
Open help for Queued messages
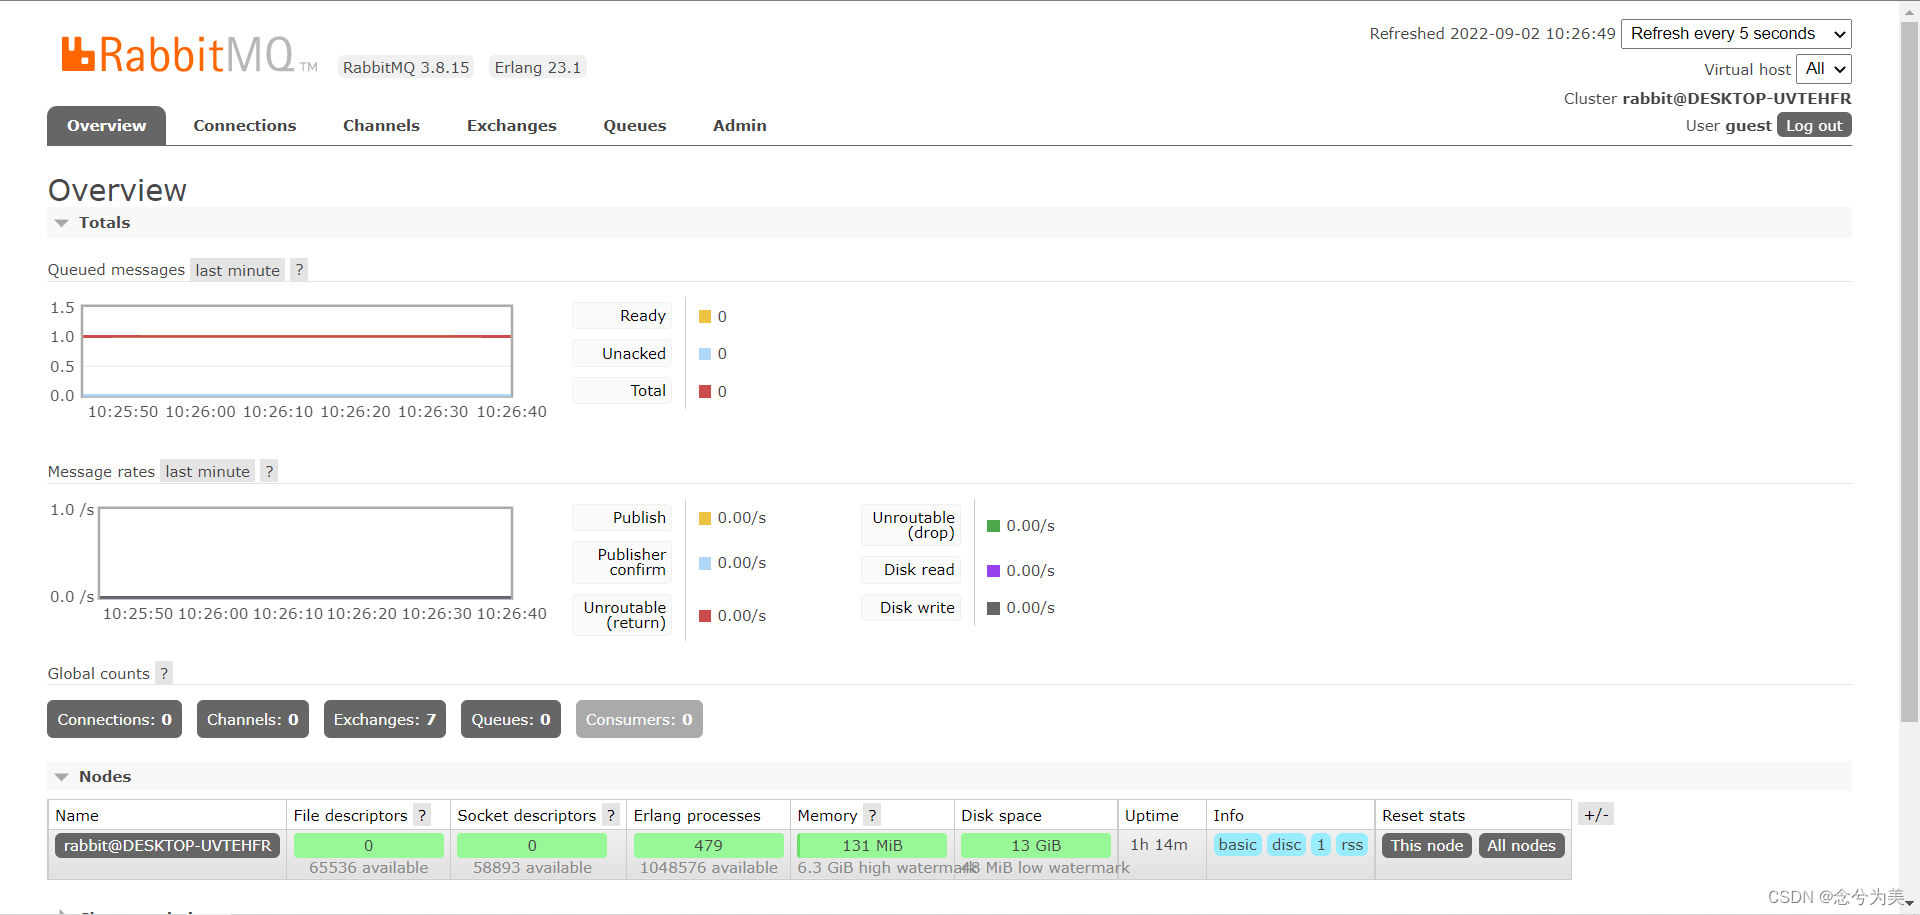(x=299, y=270)
